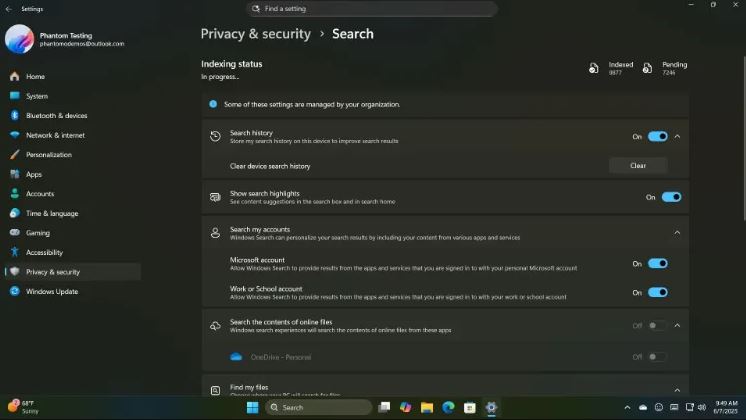Open Gaming controller icon
This screenshot has width=746, height=420.
point(15,233)
